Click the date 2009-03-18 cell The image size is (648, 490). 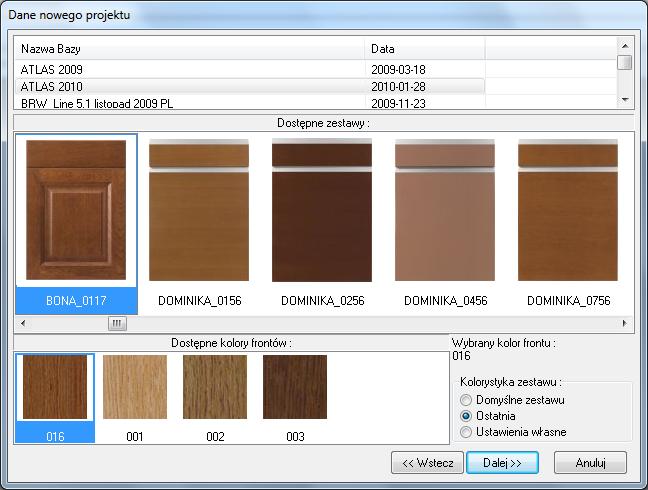click(398, 69)
